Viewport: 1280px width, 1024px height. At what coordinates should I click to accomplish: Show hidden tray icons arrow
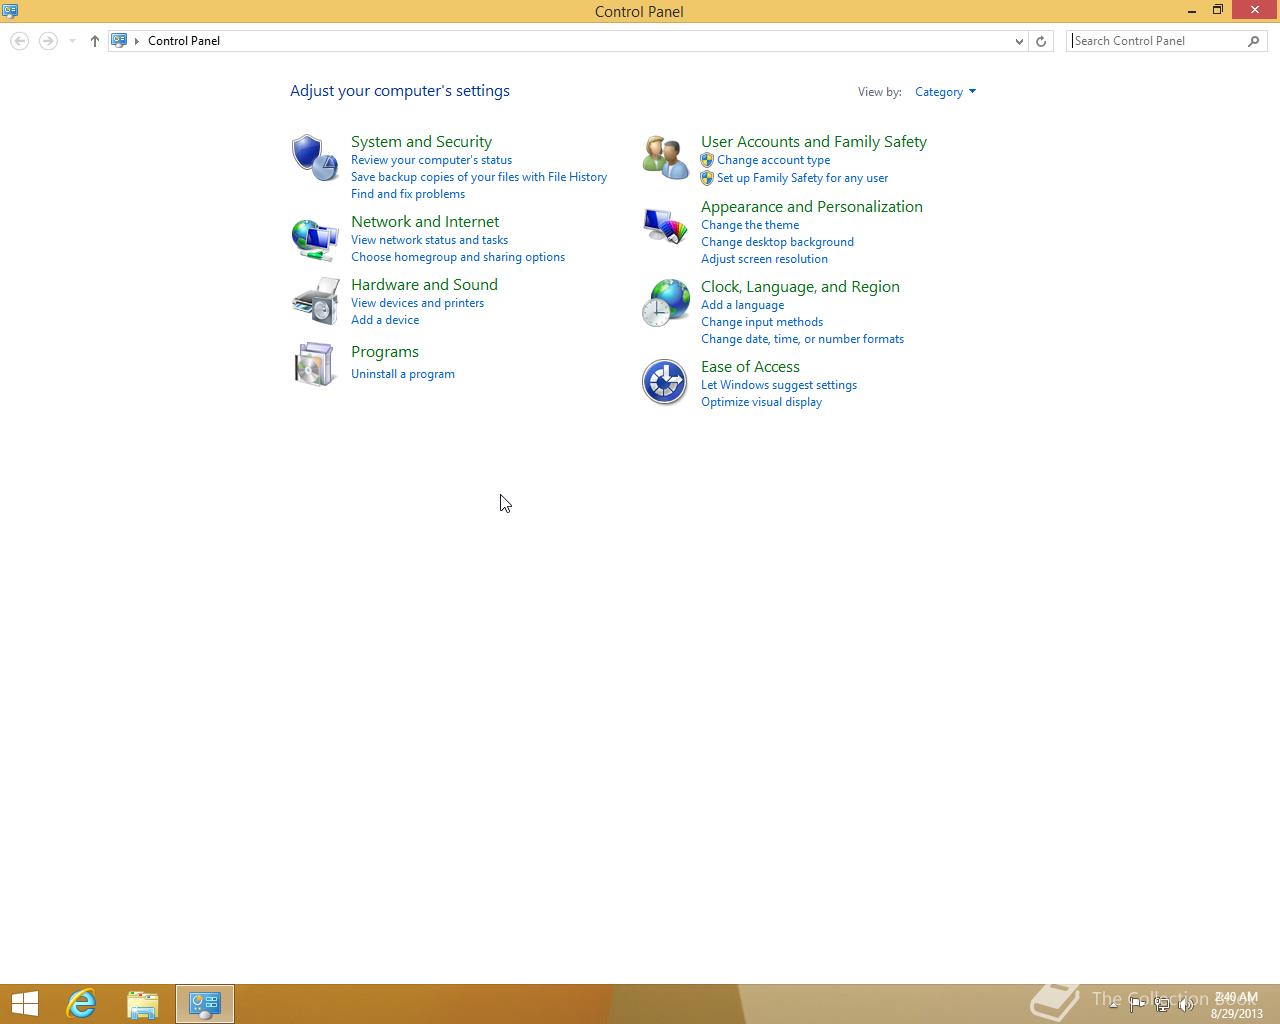pos(1113,1004)
